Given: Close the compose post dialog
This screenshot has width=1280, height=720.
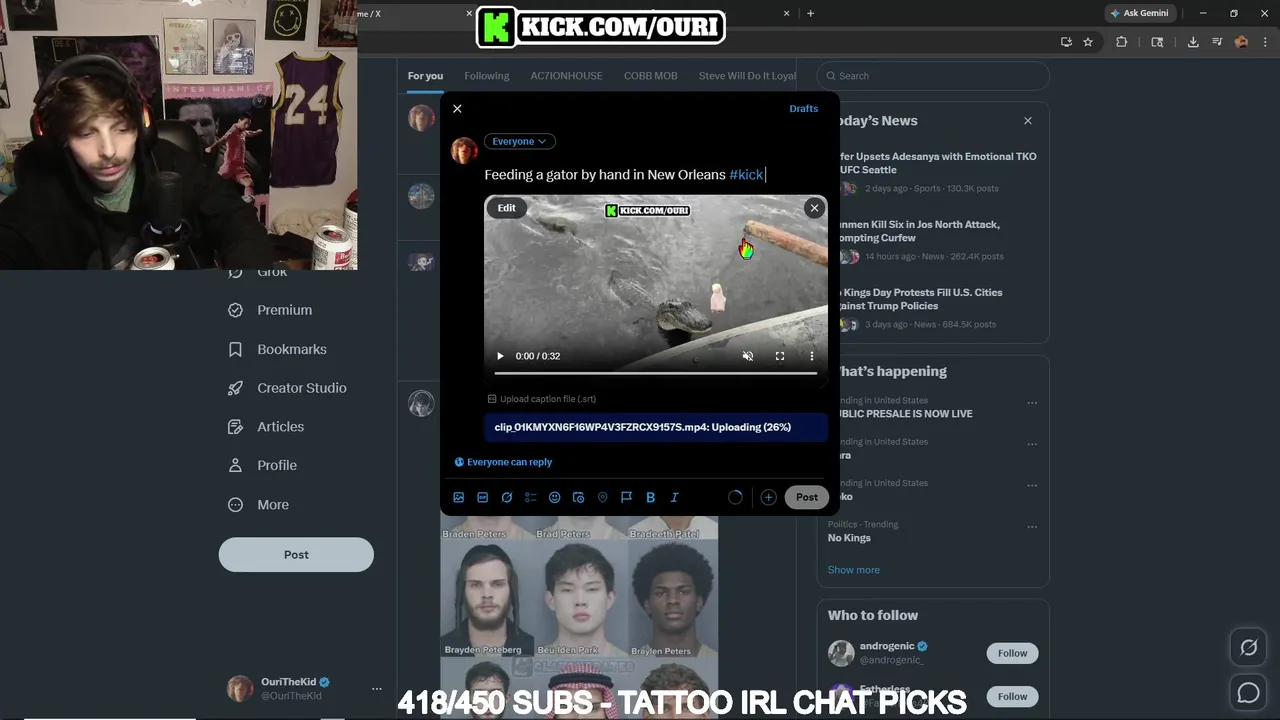Looking at the screenshot, I should click(457, 109).
